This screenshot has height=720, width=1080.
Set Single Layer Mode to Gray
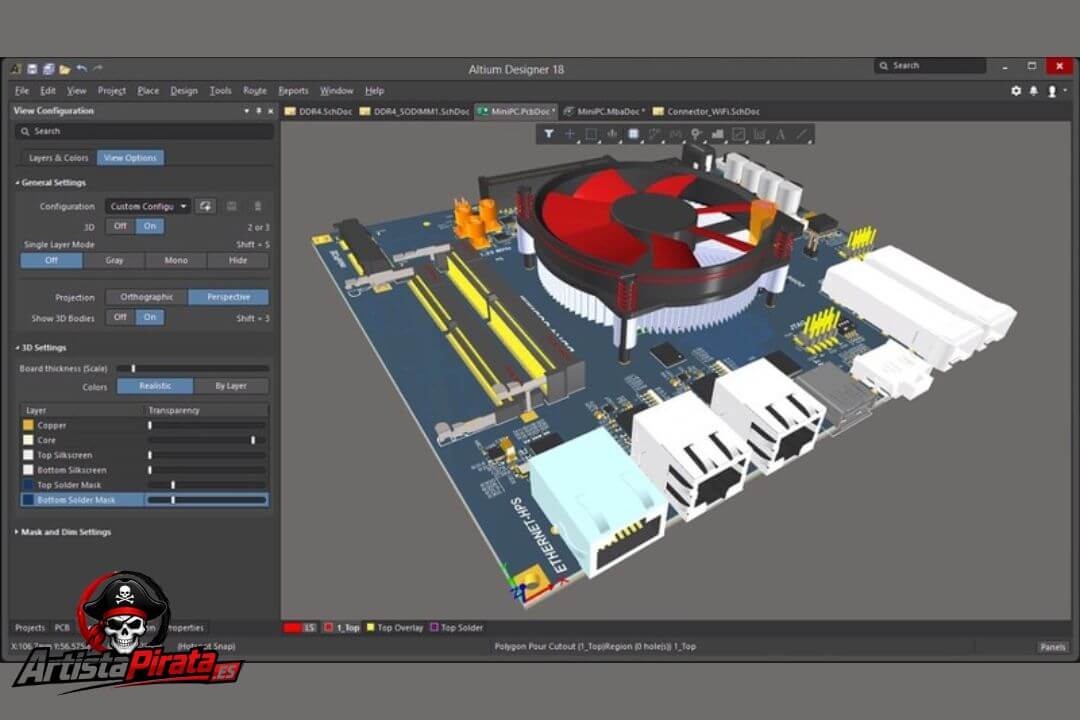[114, 260]
